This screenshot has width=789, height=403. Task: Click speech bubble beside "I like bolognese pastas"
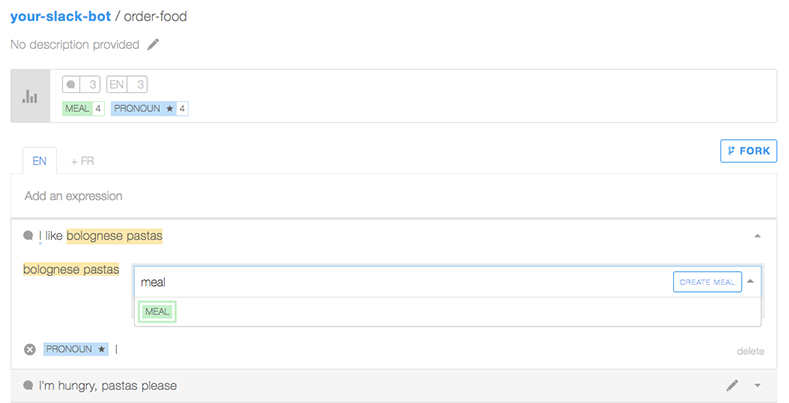coord(28,235)
